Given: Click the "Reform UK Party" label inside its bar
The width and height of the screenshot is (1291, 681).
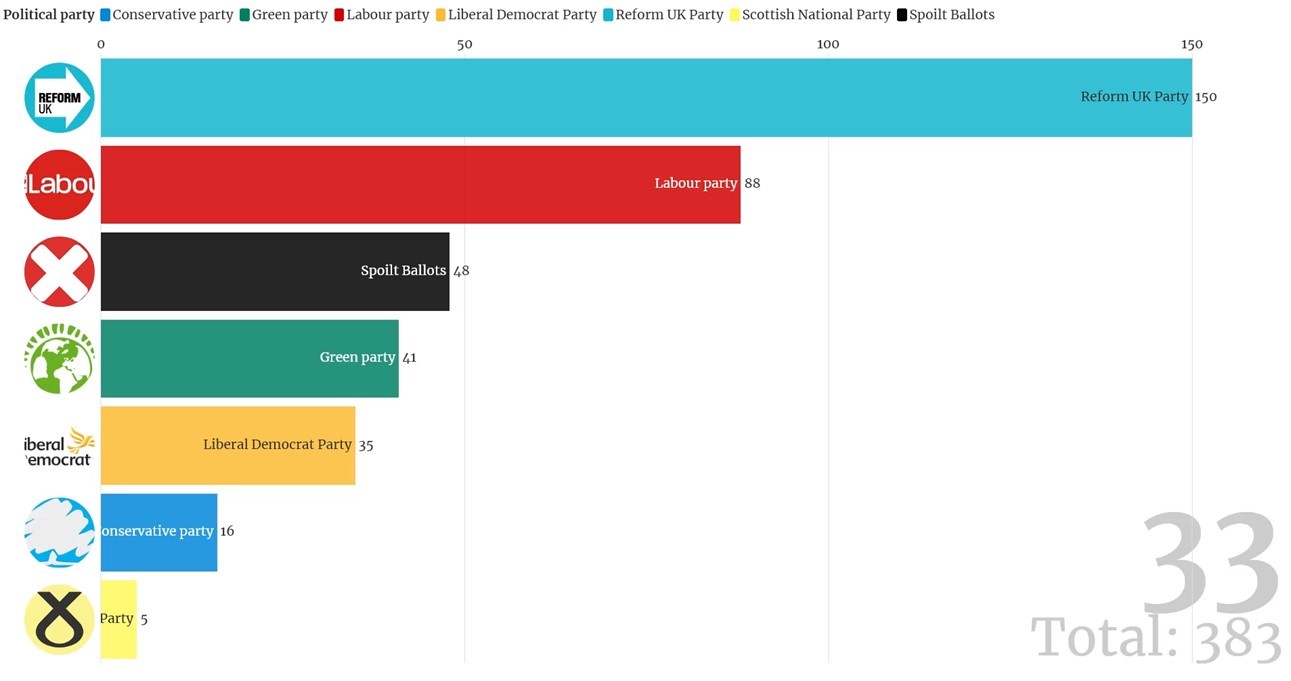Looking at the screenshot, I should coord(1134,97).
